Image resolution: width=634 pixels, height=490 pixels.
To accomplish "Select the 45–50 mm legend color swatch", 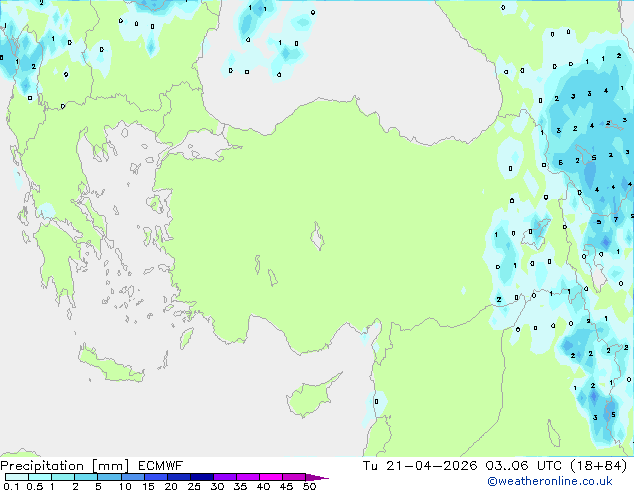I will coord(294,477).
